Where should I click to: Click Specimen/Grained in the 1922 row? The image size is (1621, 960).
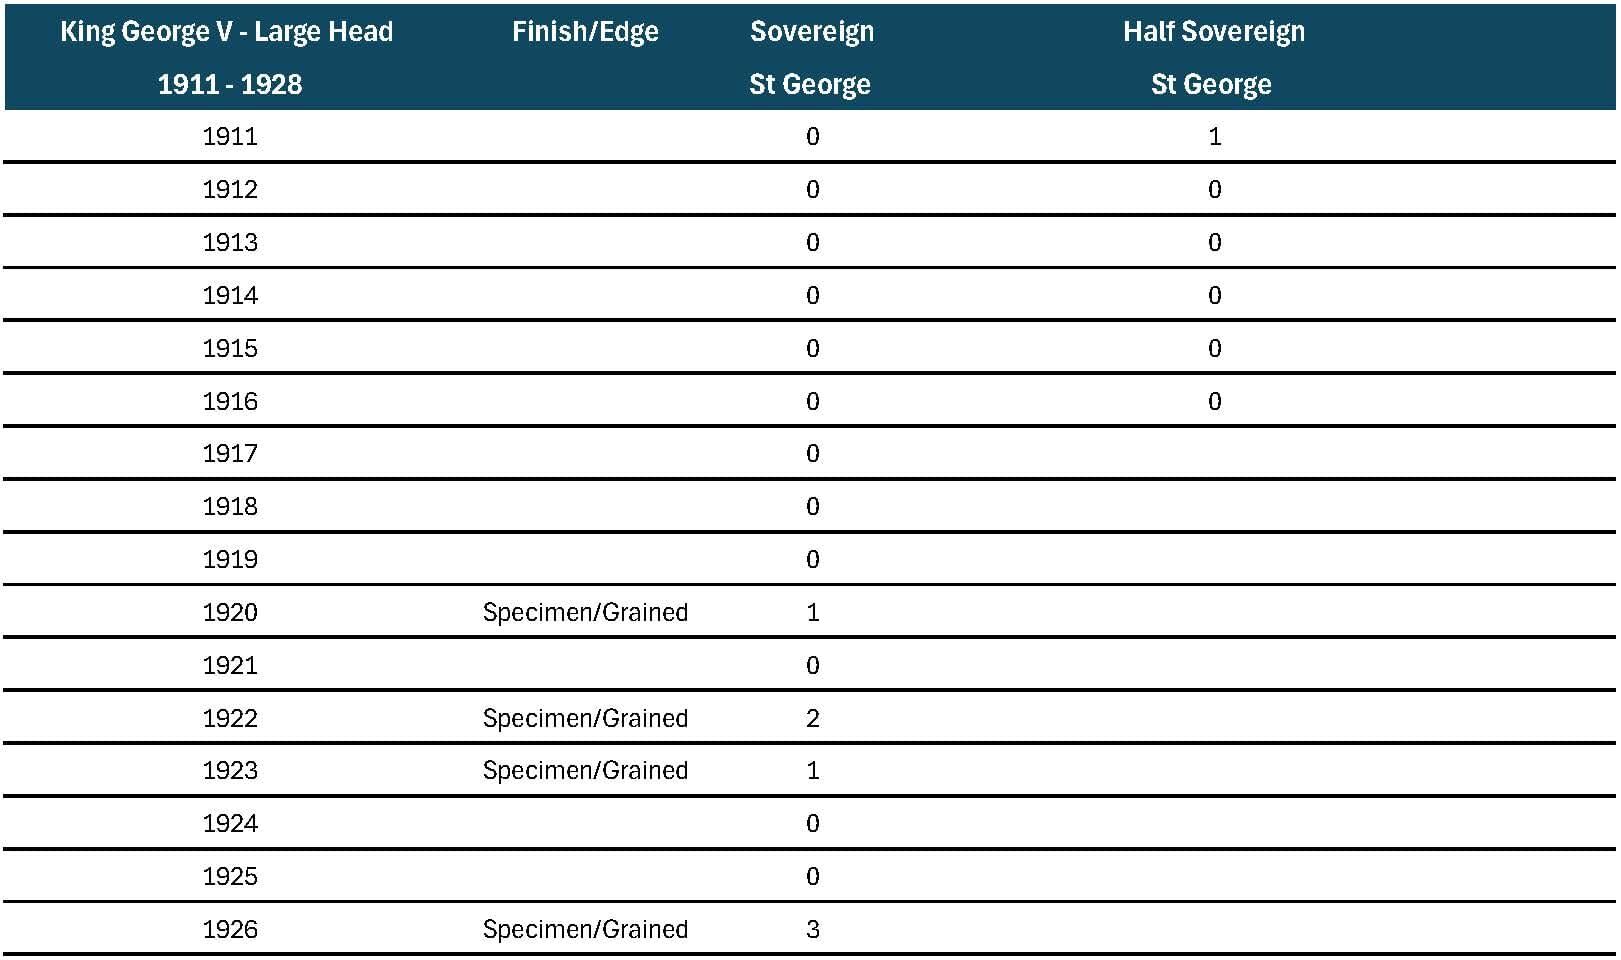pyautogui.click(x=585, y=719)
